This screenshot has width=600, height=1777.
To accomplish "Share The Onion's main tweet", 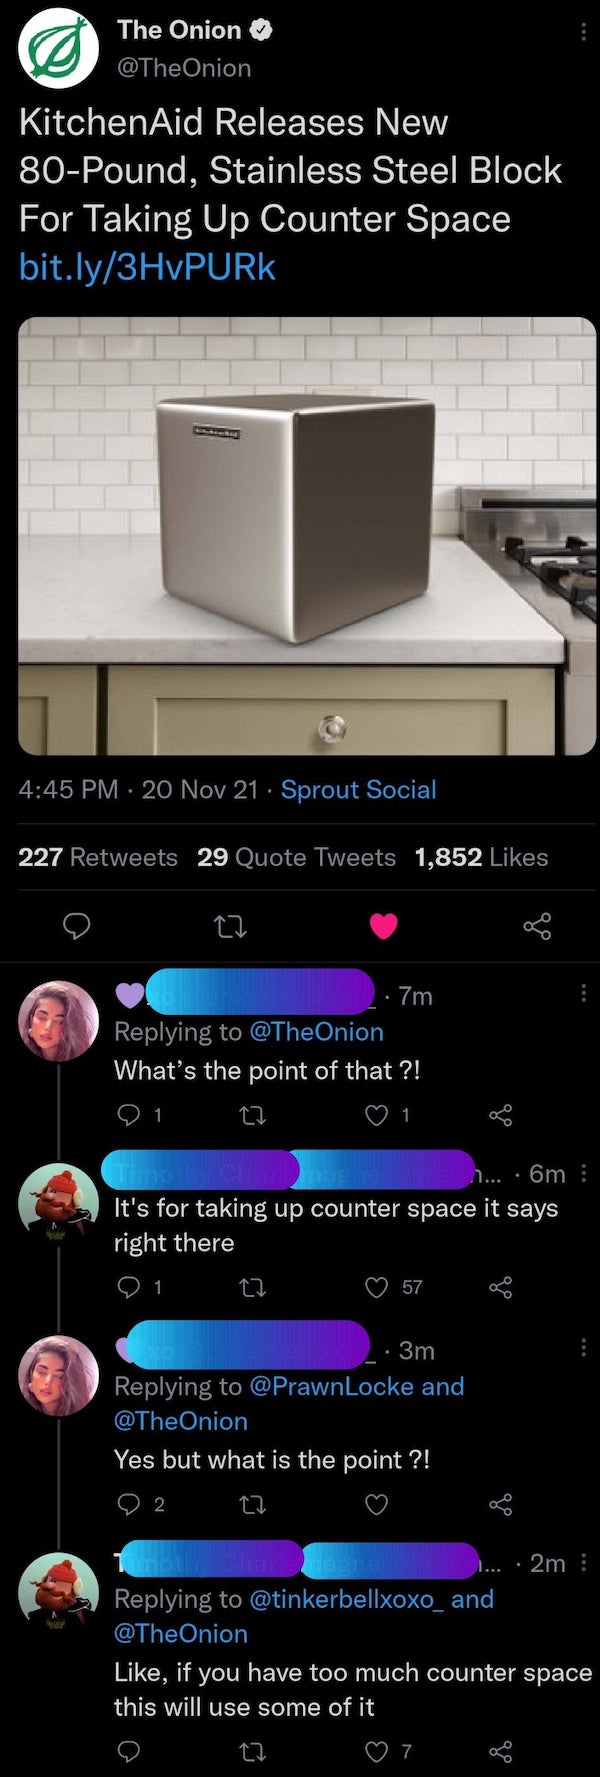I will pos(537,927).
